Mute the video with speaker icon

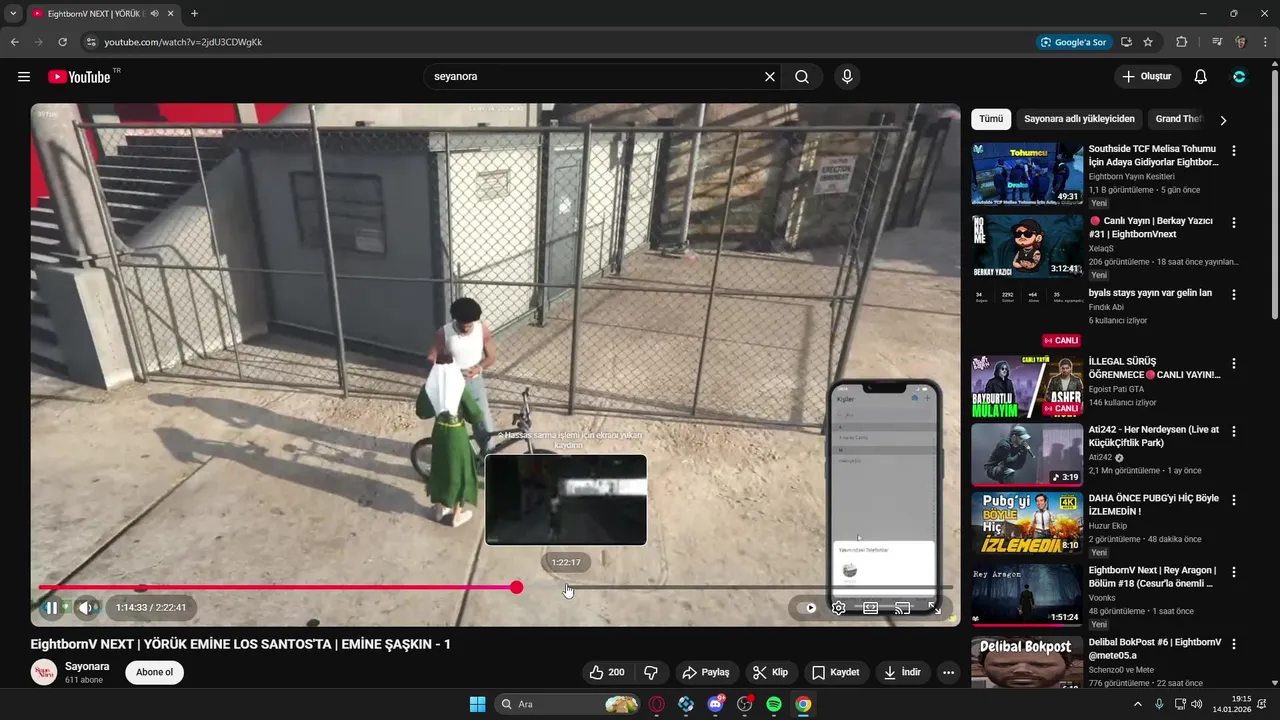87,607
